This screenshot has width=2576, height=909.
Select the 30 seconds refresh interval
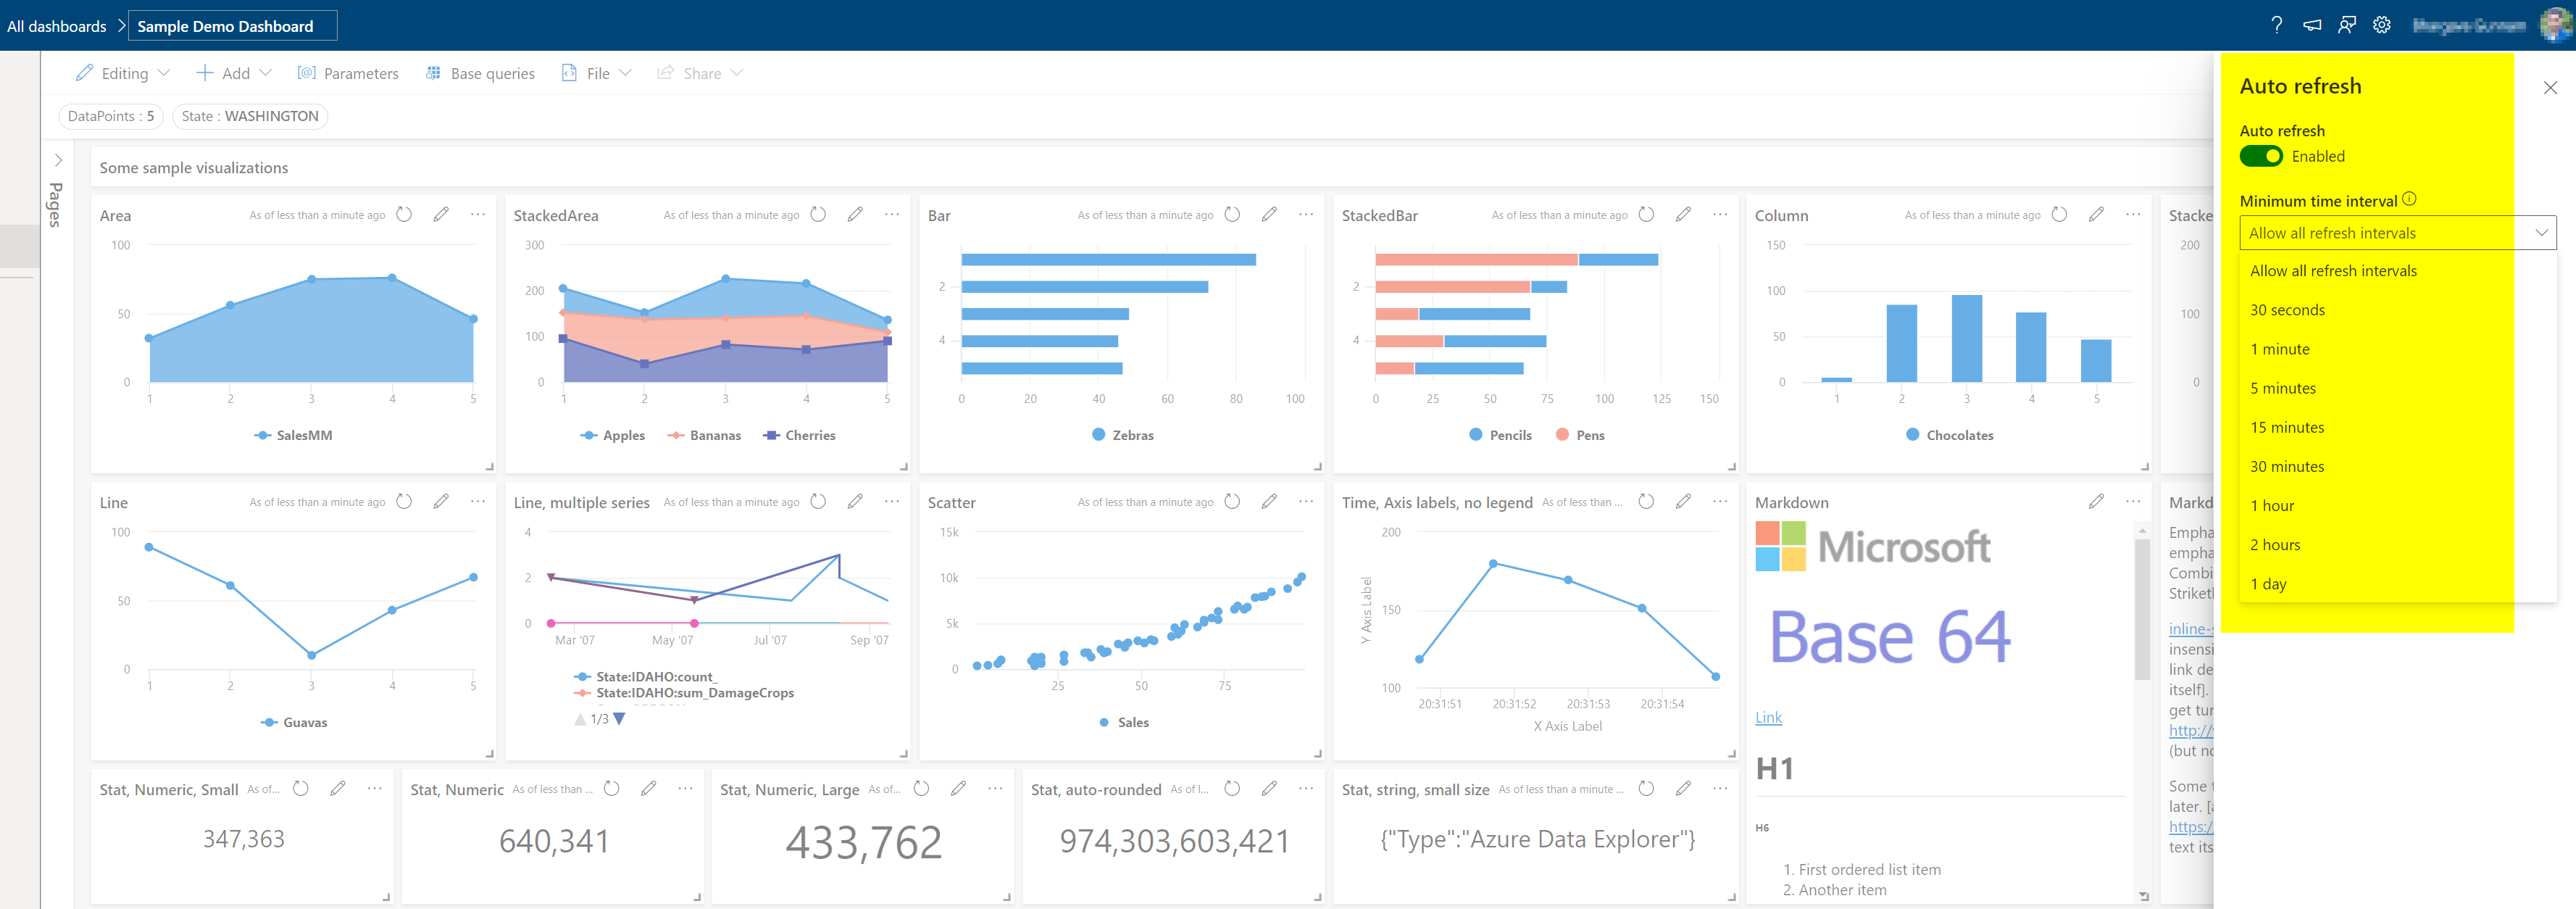click(2288, 310)
